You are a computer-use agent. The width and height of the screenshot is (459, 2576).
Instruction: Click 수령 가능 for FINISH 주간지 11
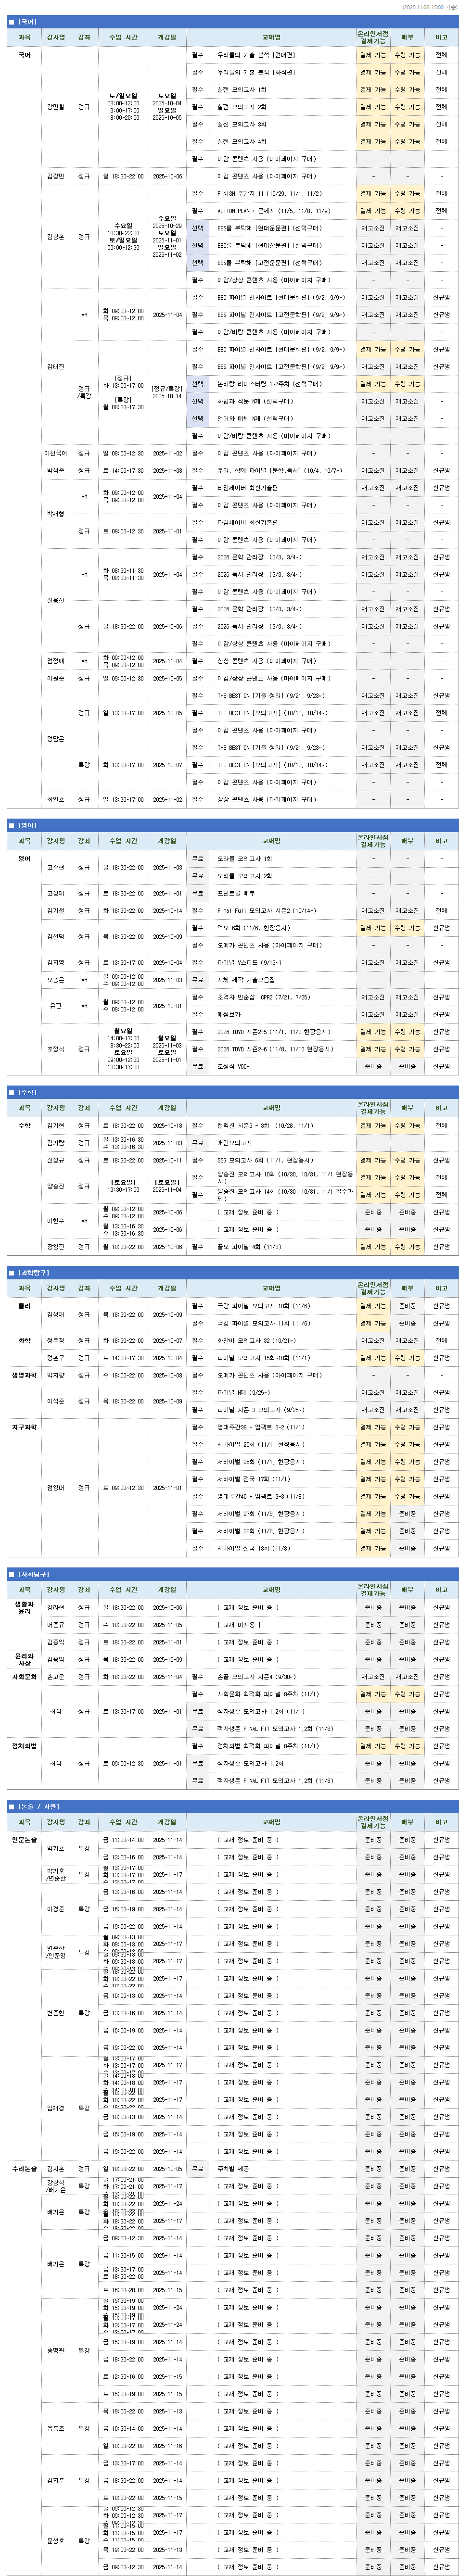pos(407,194)
